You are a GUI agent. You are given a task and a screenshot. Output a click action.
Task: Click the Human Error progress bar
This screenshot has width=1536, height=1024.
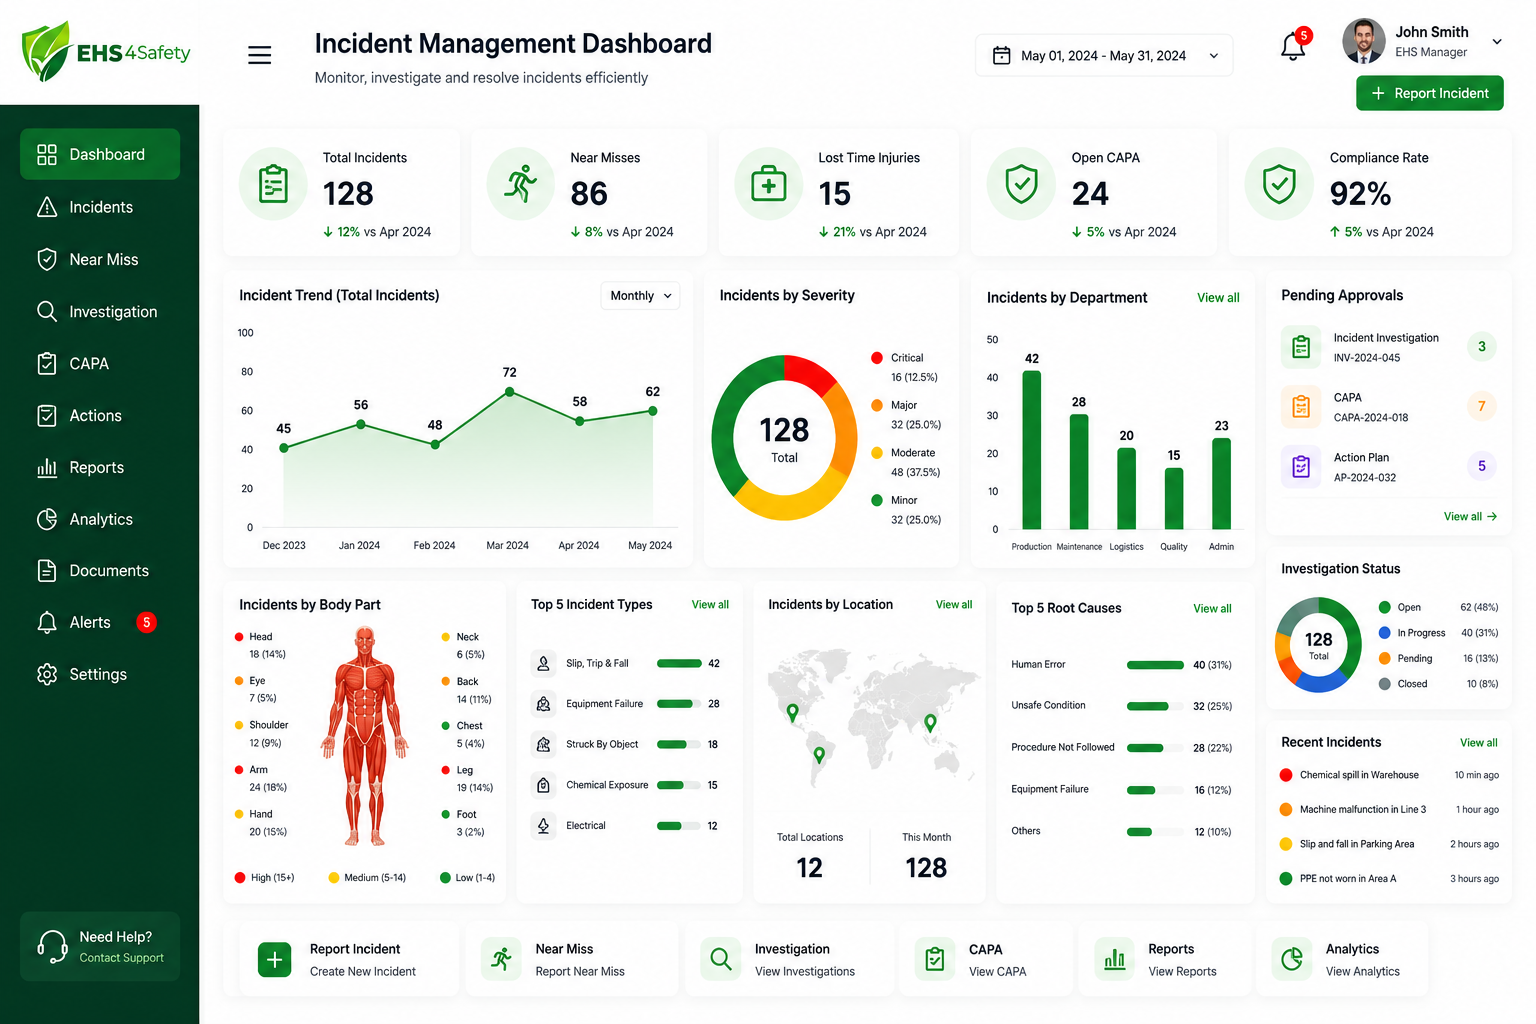tap(1155, 665)
